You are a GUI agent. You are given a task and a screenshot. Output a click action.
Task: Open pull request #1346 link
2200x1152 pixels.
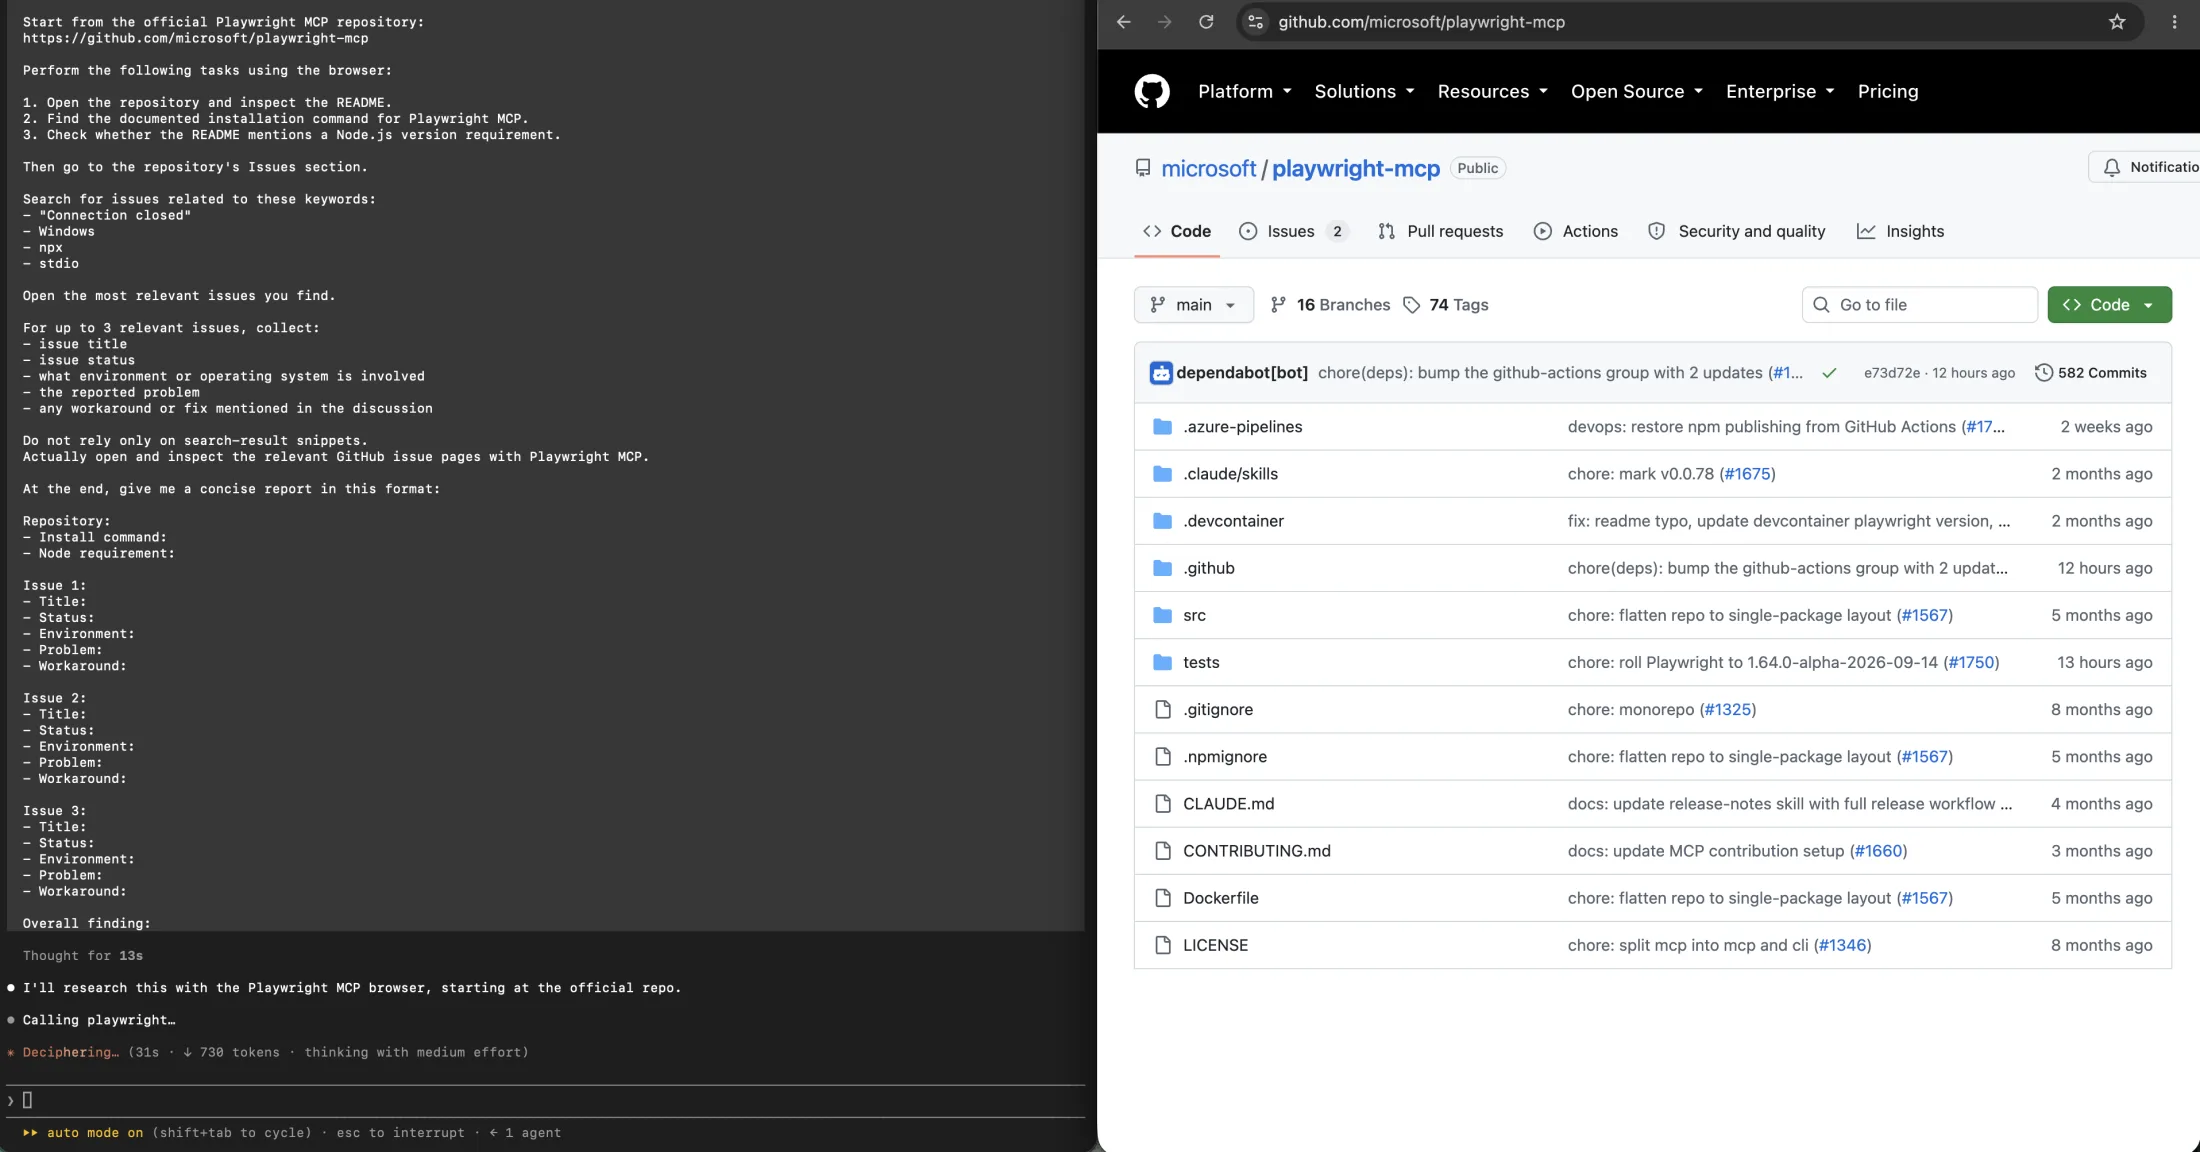click(1842, 945)
